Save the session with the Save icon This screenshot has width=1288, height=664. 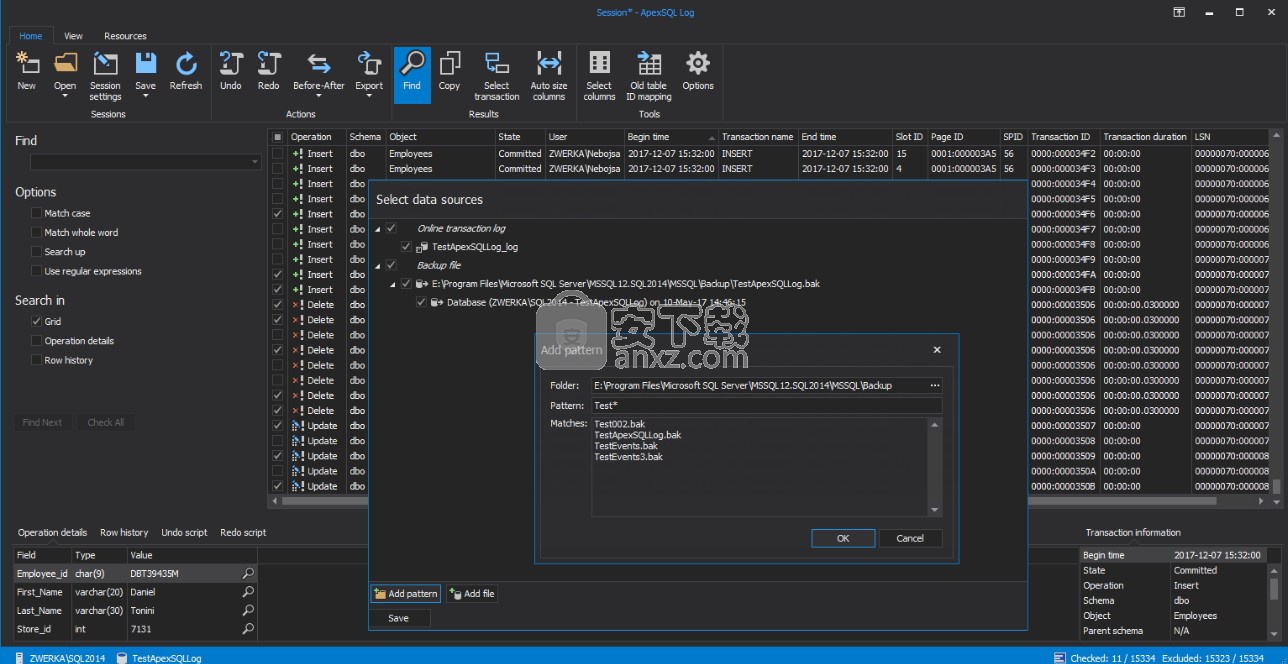pyautogui.click(x=146, y=64)
